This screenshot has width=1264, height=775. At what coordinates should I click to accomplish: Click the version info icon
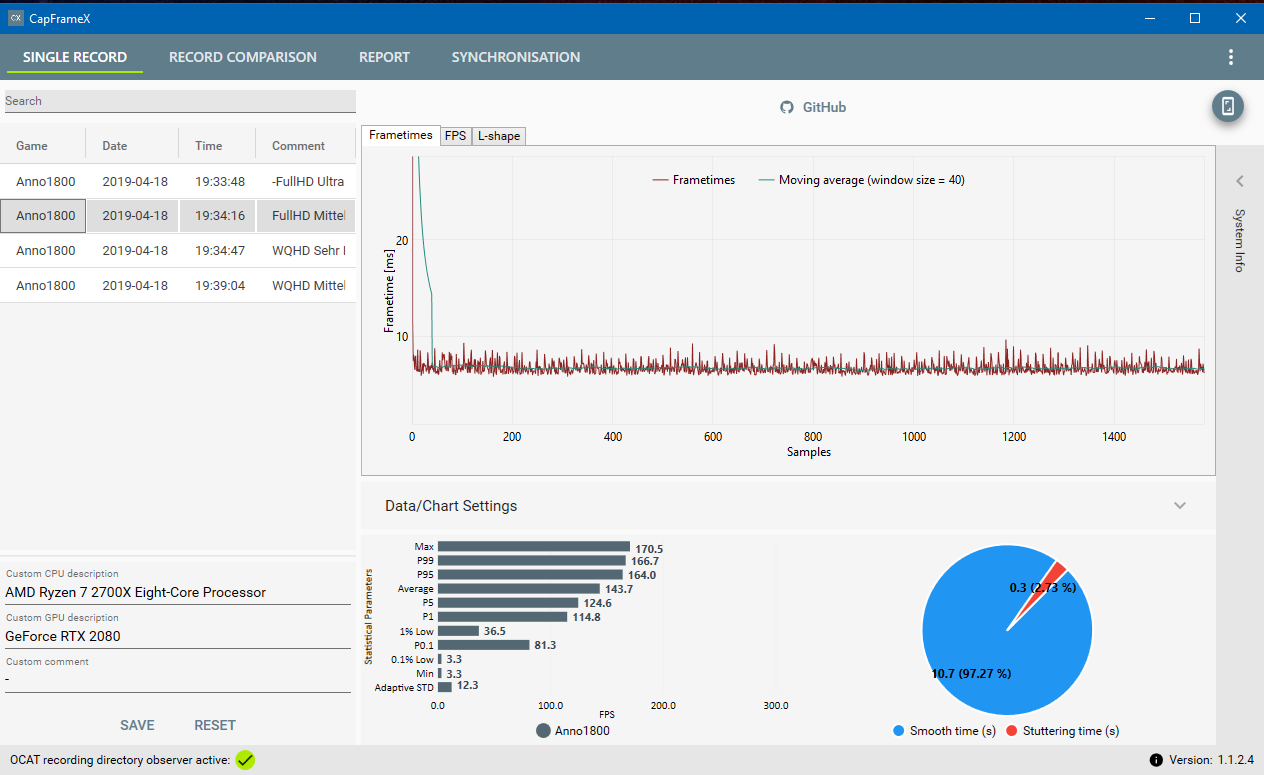point(1156,760)
